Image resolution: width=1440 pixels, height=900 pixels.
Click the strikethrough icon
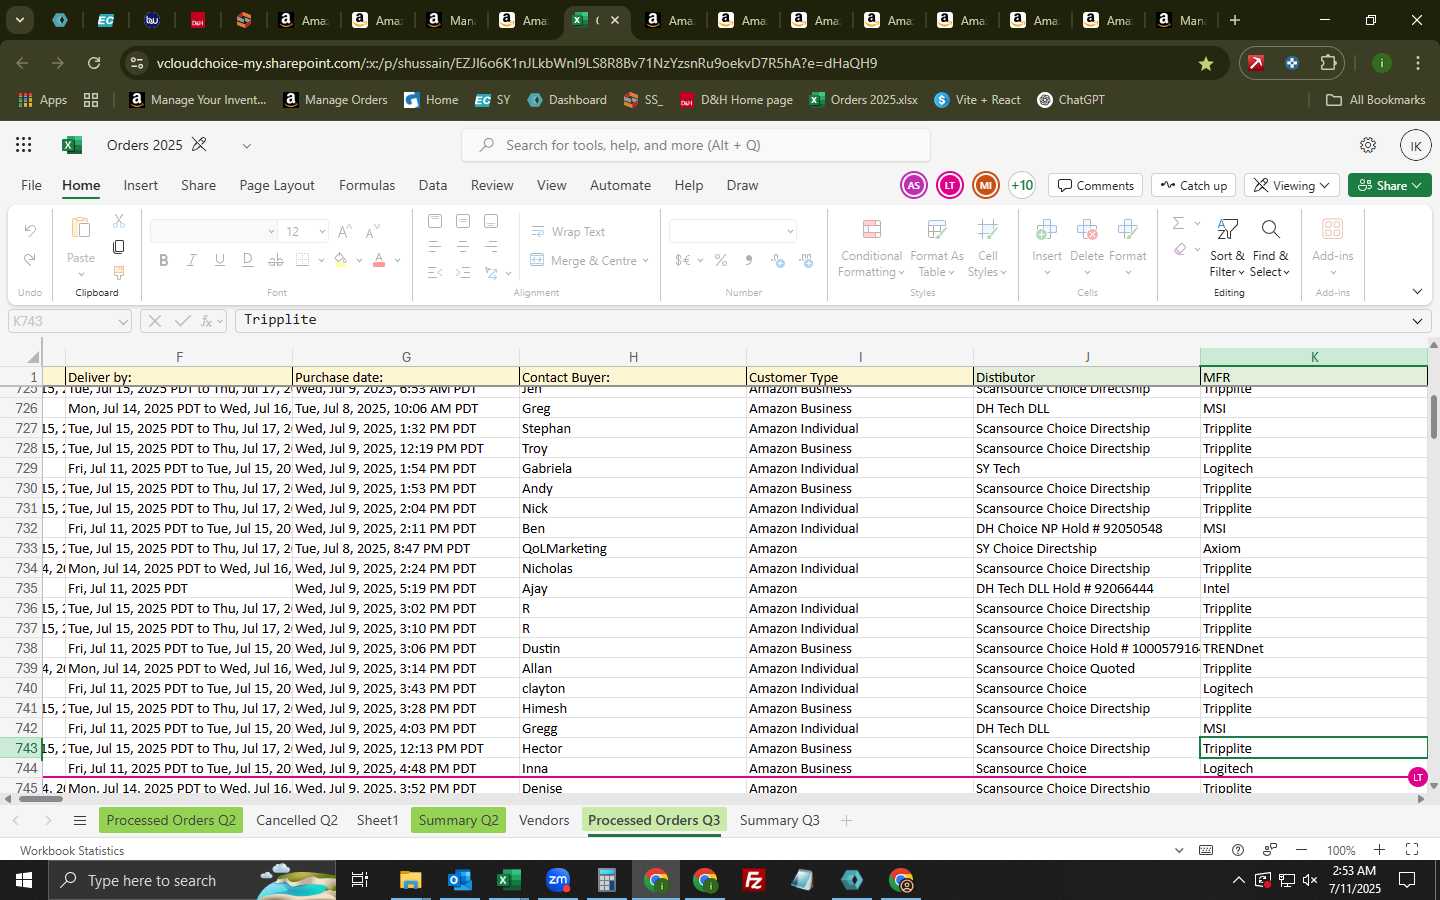[x=276, y=260]
